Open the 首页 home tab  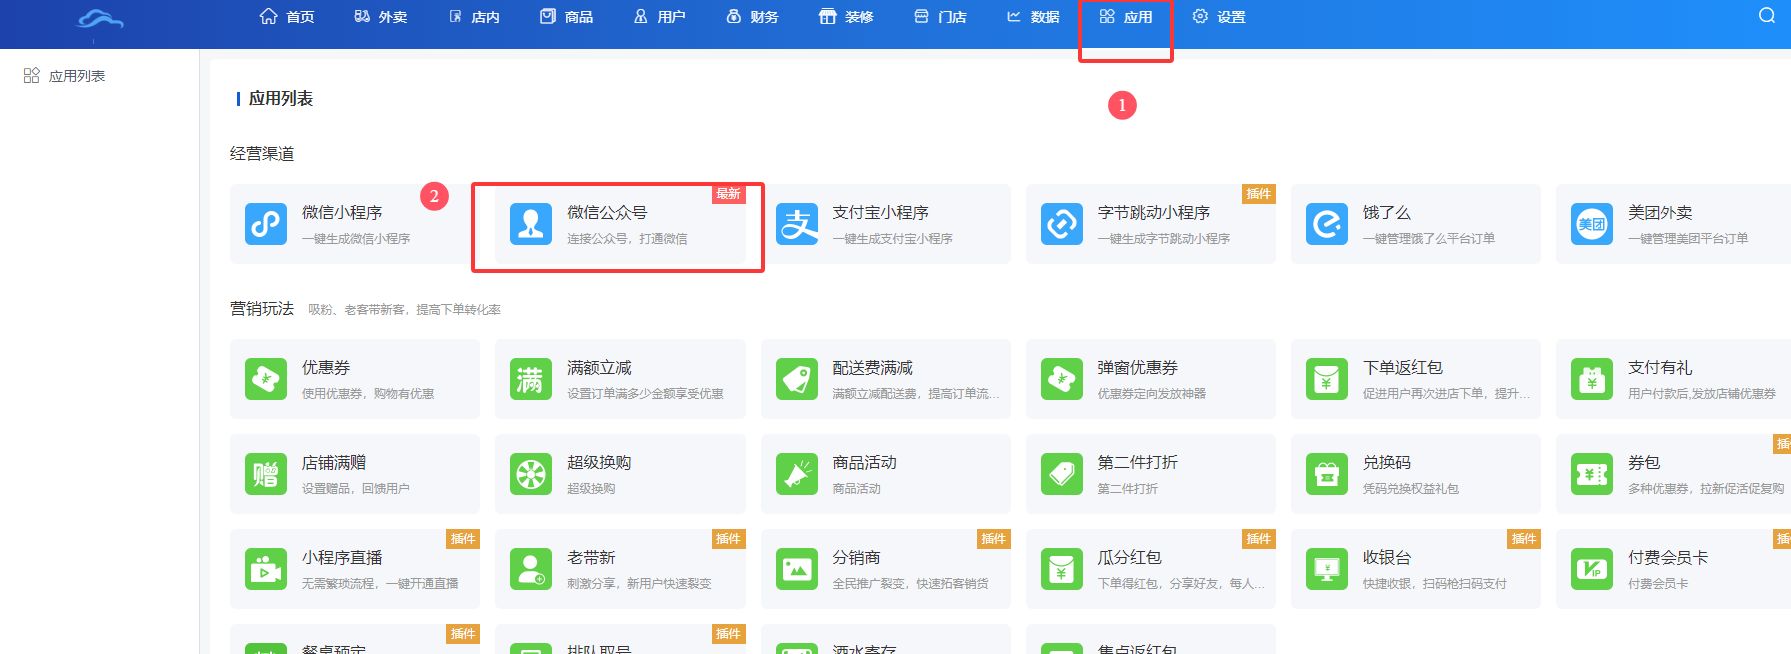point(287,17)
